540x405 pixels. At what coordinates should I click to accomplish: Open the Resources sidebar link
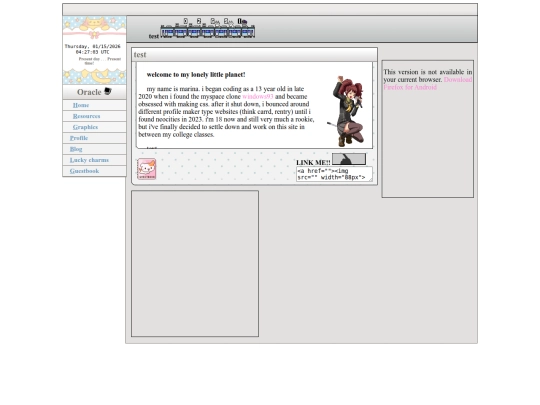pos(86,116)
